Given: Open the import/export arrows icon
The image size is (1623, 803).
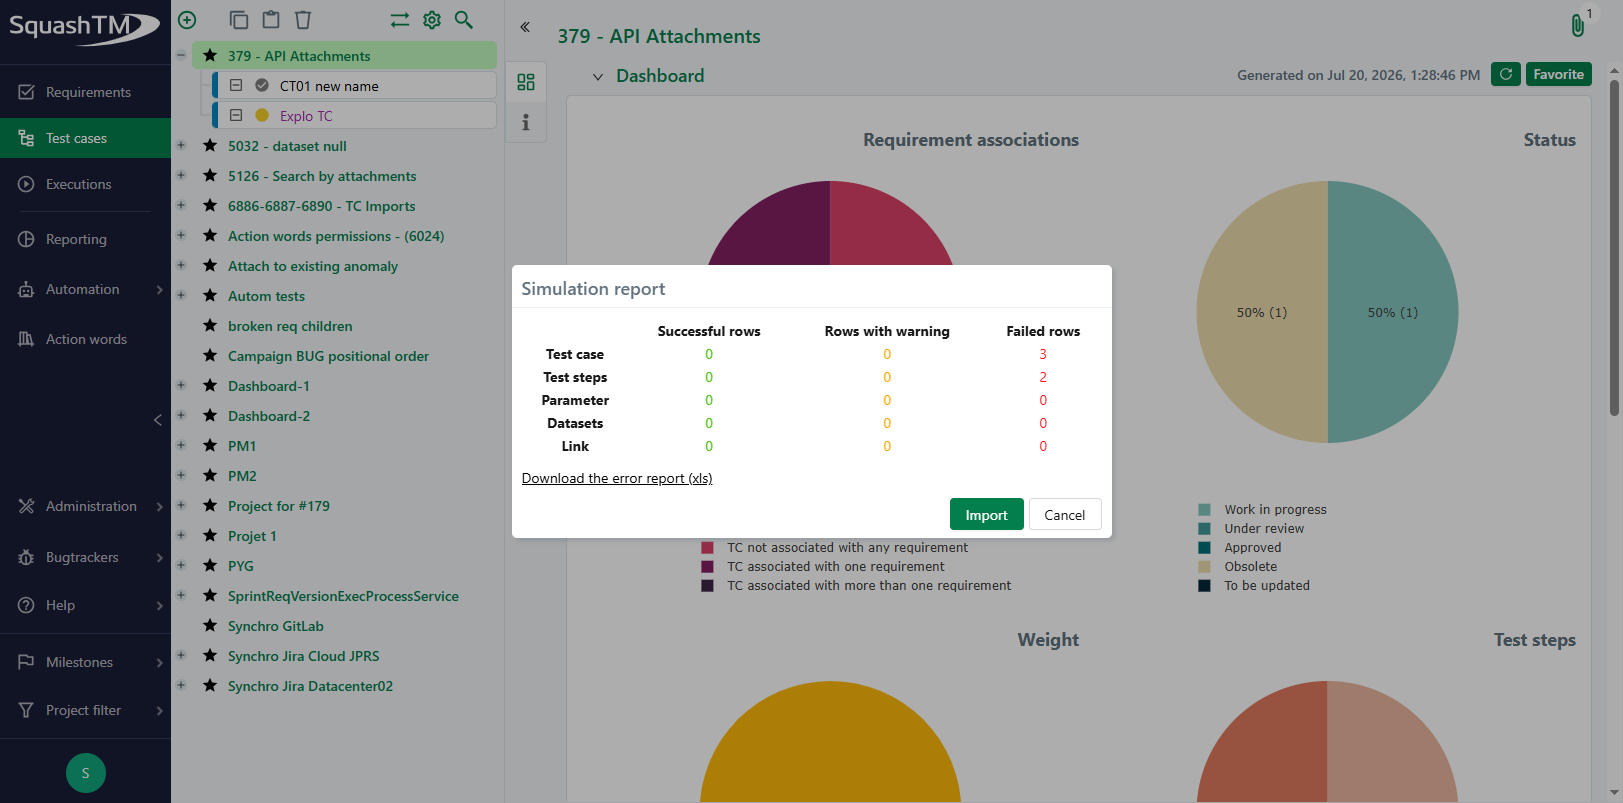Looking at the screenshot, I should click(400, 20).
